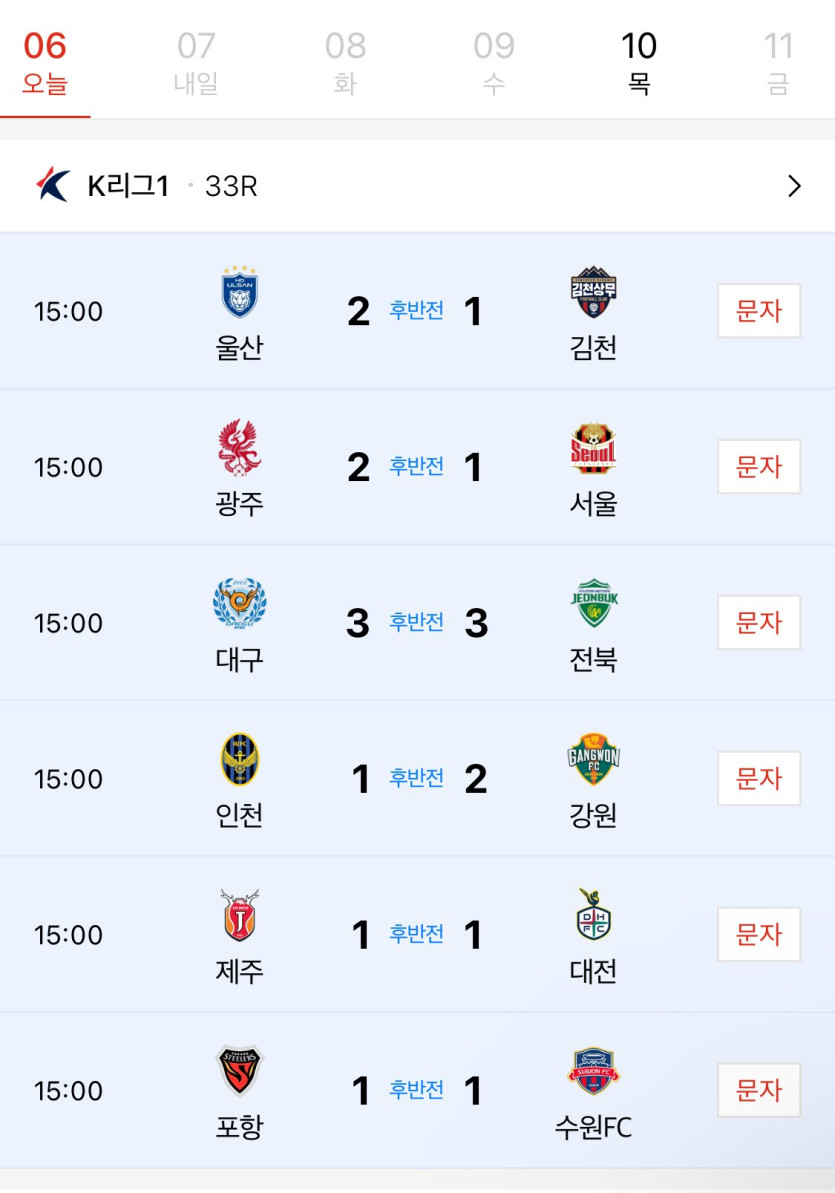
Task: Tap the Suwon FC badge
Action: pyautogui.click(x=593, y=1071)
